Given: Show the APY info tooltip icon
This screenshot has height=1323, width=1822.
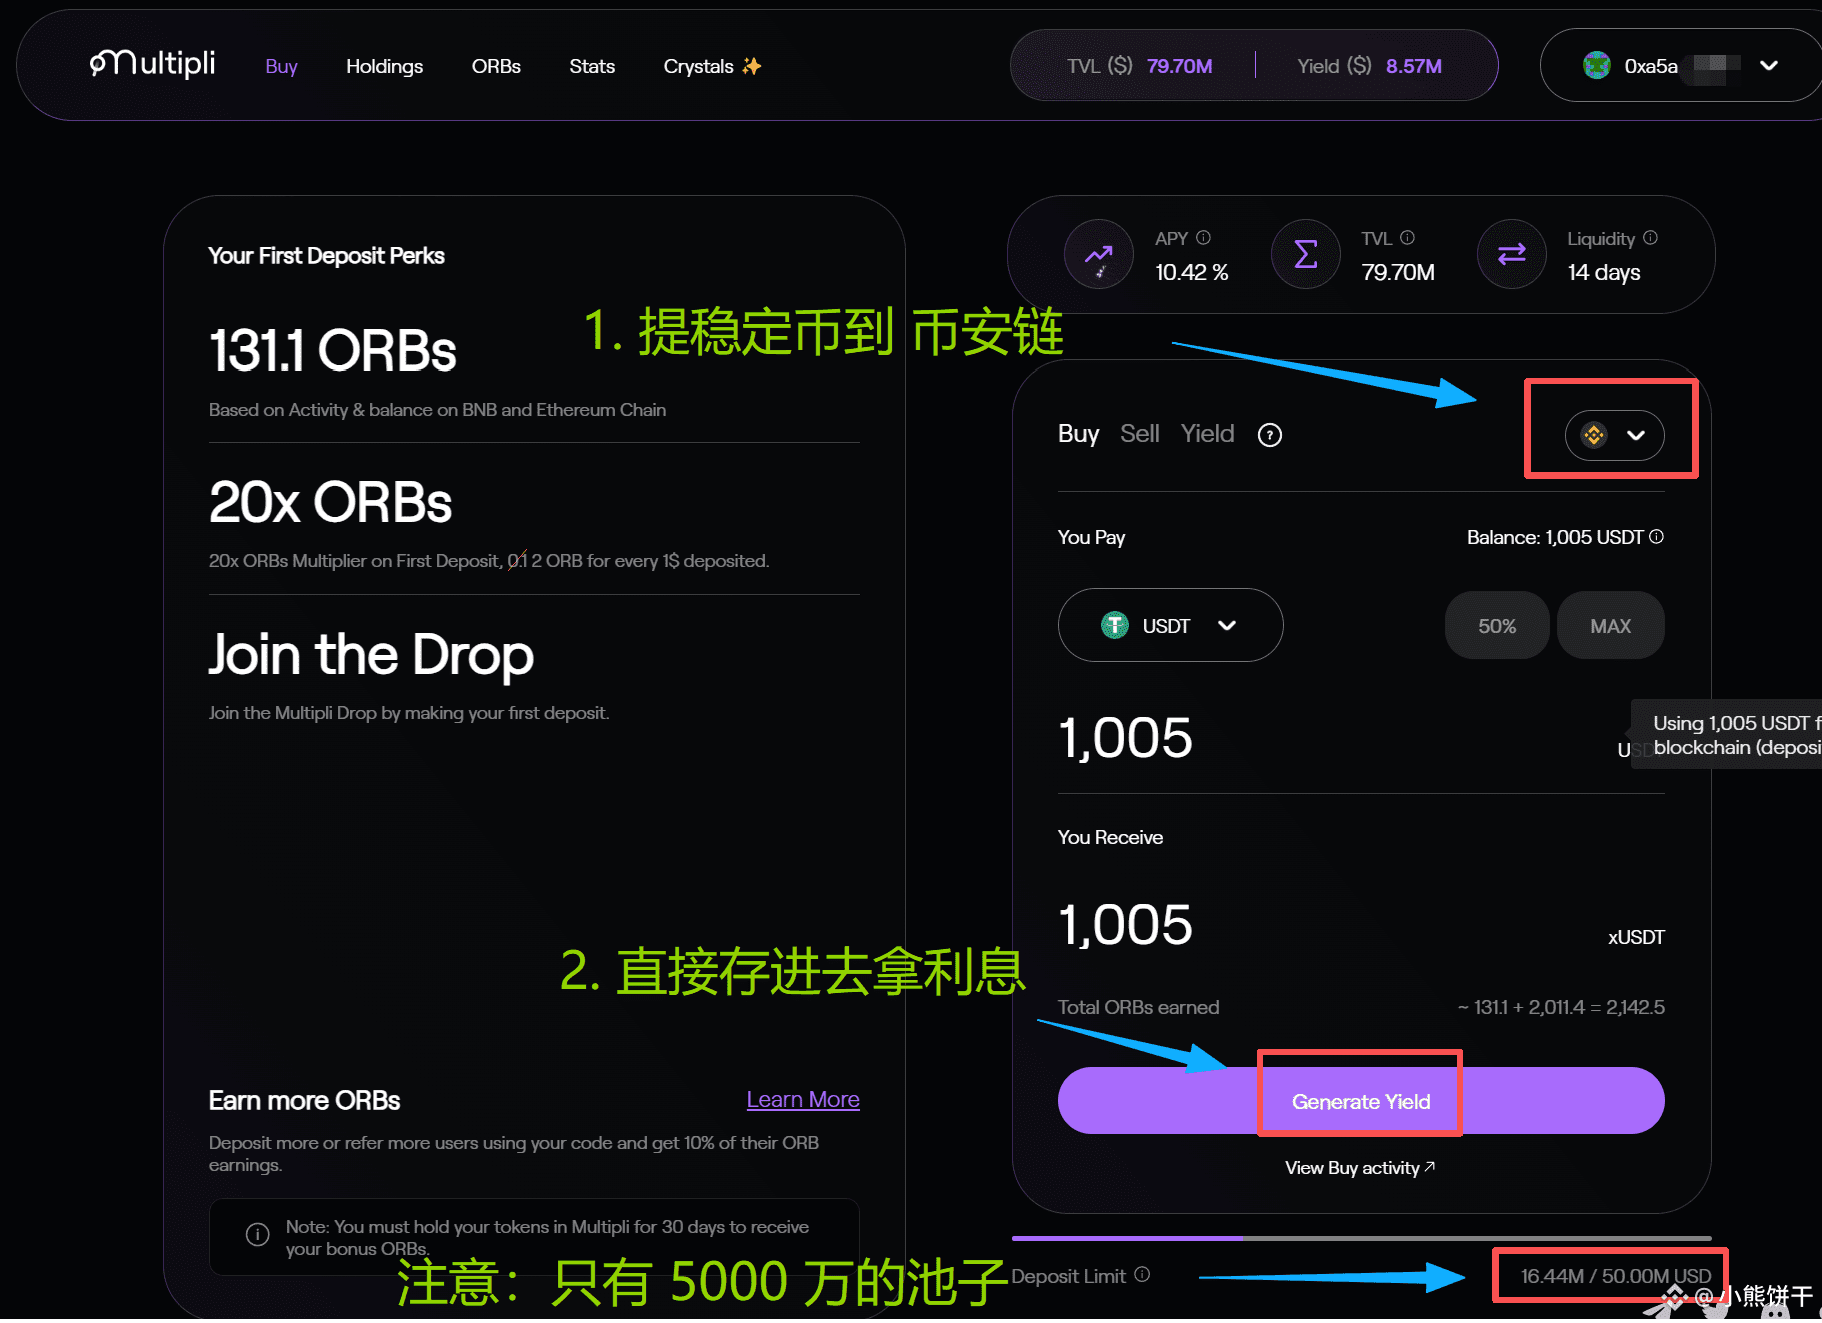Looking at the screenshot, I should pyautogui.click(x=1204, y=238).
